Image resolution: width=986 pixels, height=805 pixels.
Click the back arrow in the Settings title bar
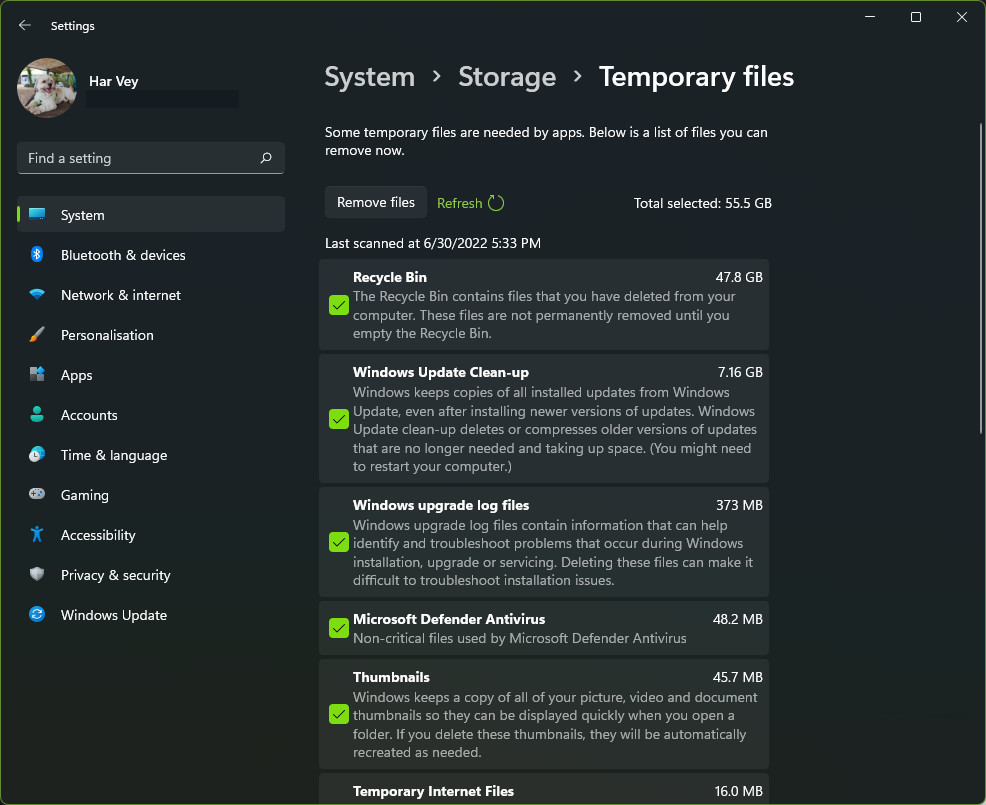coord(25,25)
